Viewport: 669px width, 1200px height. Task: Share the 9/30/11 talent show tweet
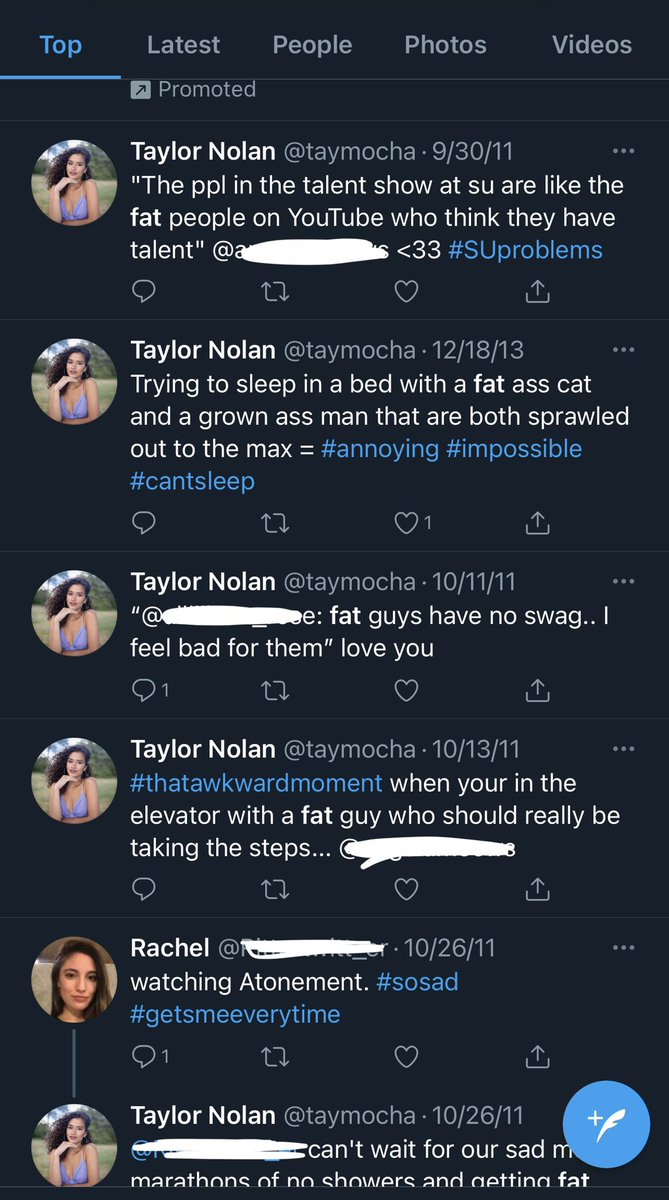537,291
